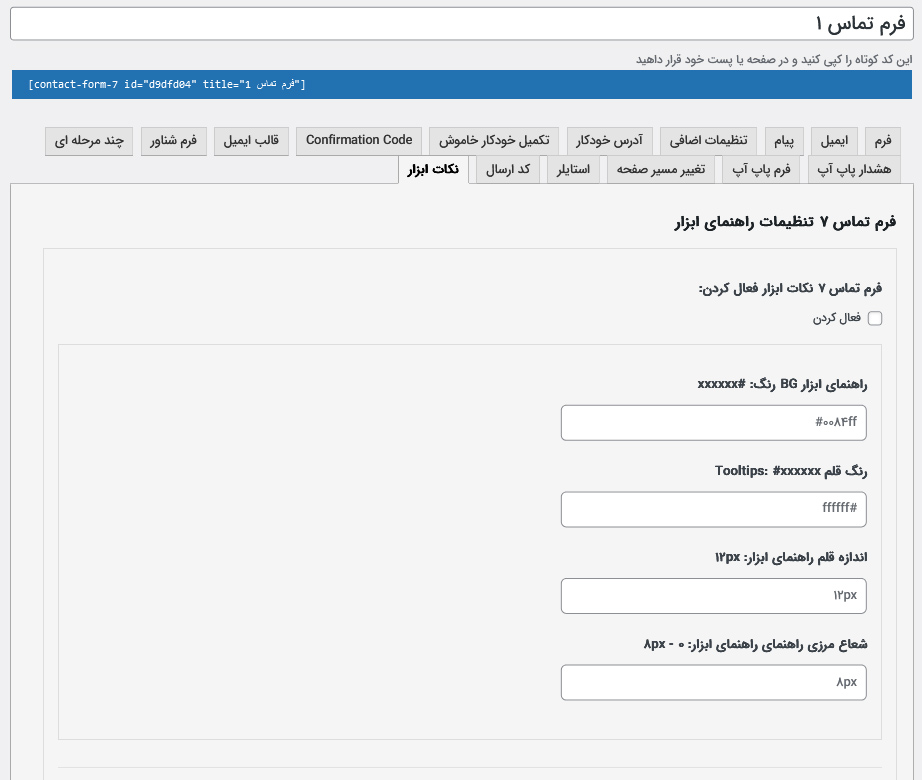Viewport: 922px width, 780px height.
Task: Click the form title field فرم تماس ۱
Action: 462,24
